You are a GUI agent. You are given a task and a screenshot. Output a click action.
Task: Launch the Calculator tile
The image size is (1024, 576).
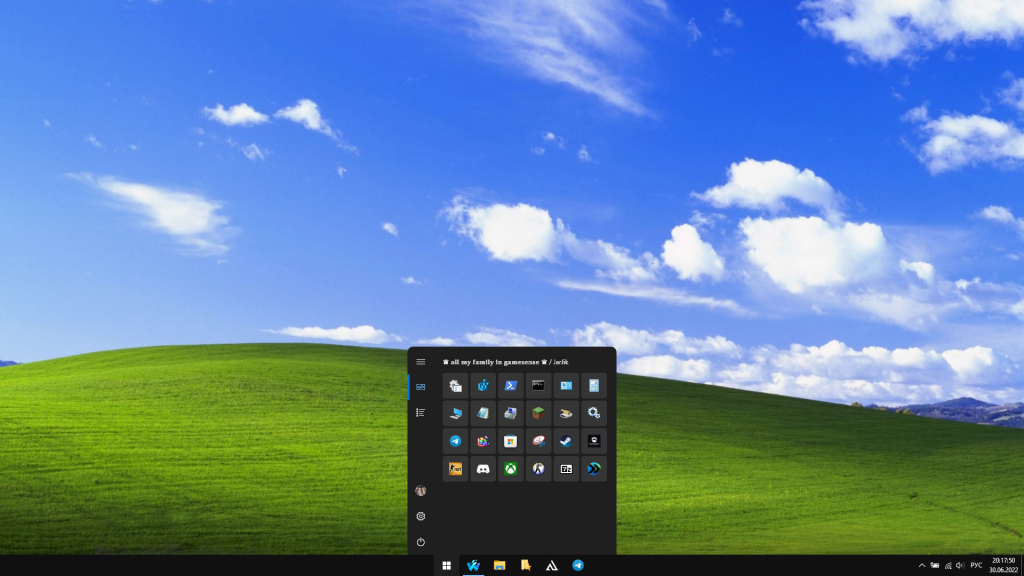click(594, 386)
